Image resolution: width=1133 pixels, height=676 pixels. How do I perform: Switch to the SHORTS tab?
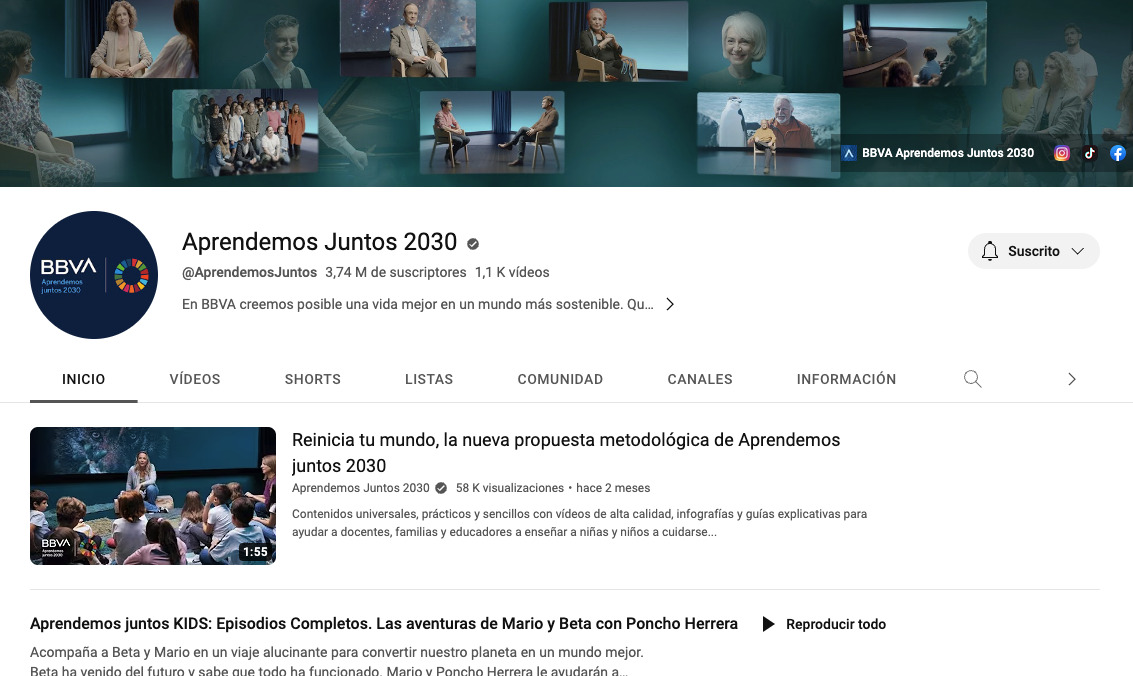[312, 379]
